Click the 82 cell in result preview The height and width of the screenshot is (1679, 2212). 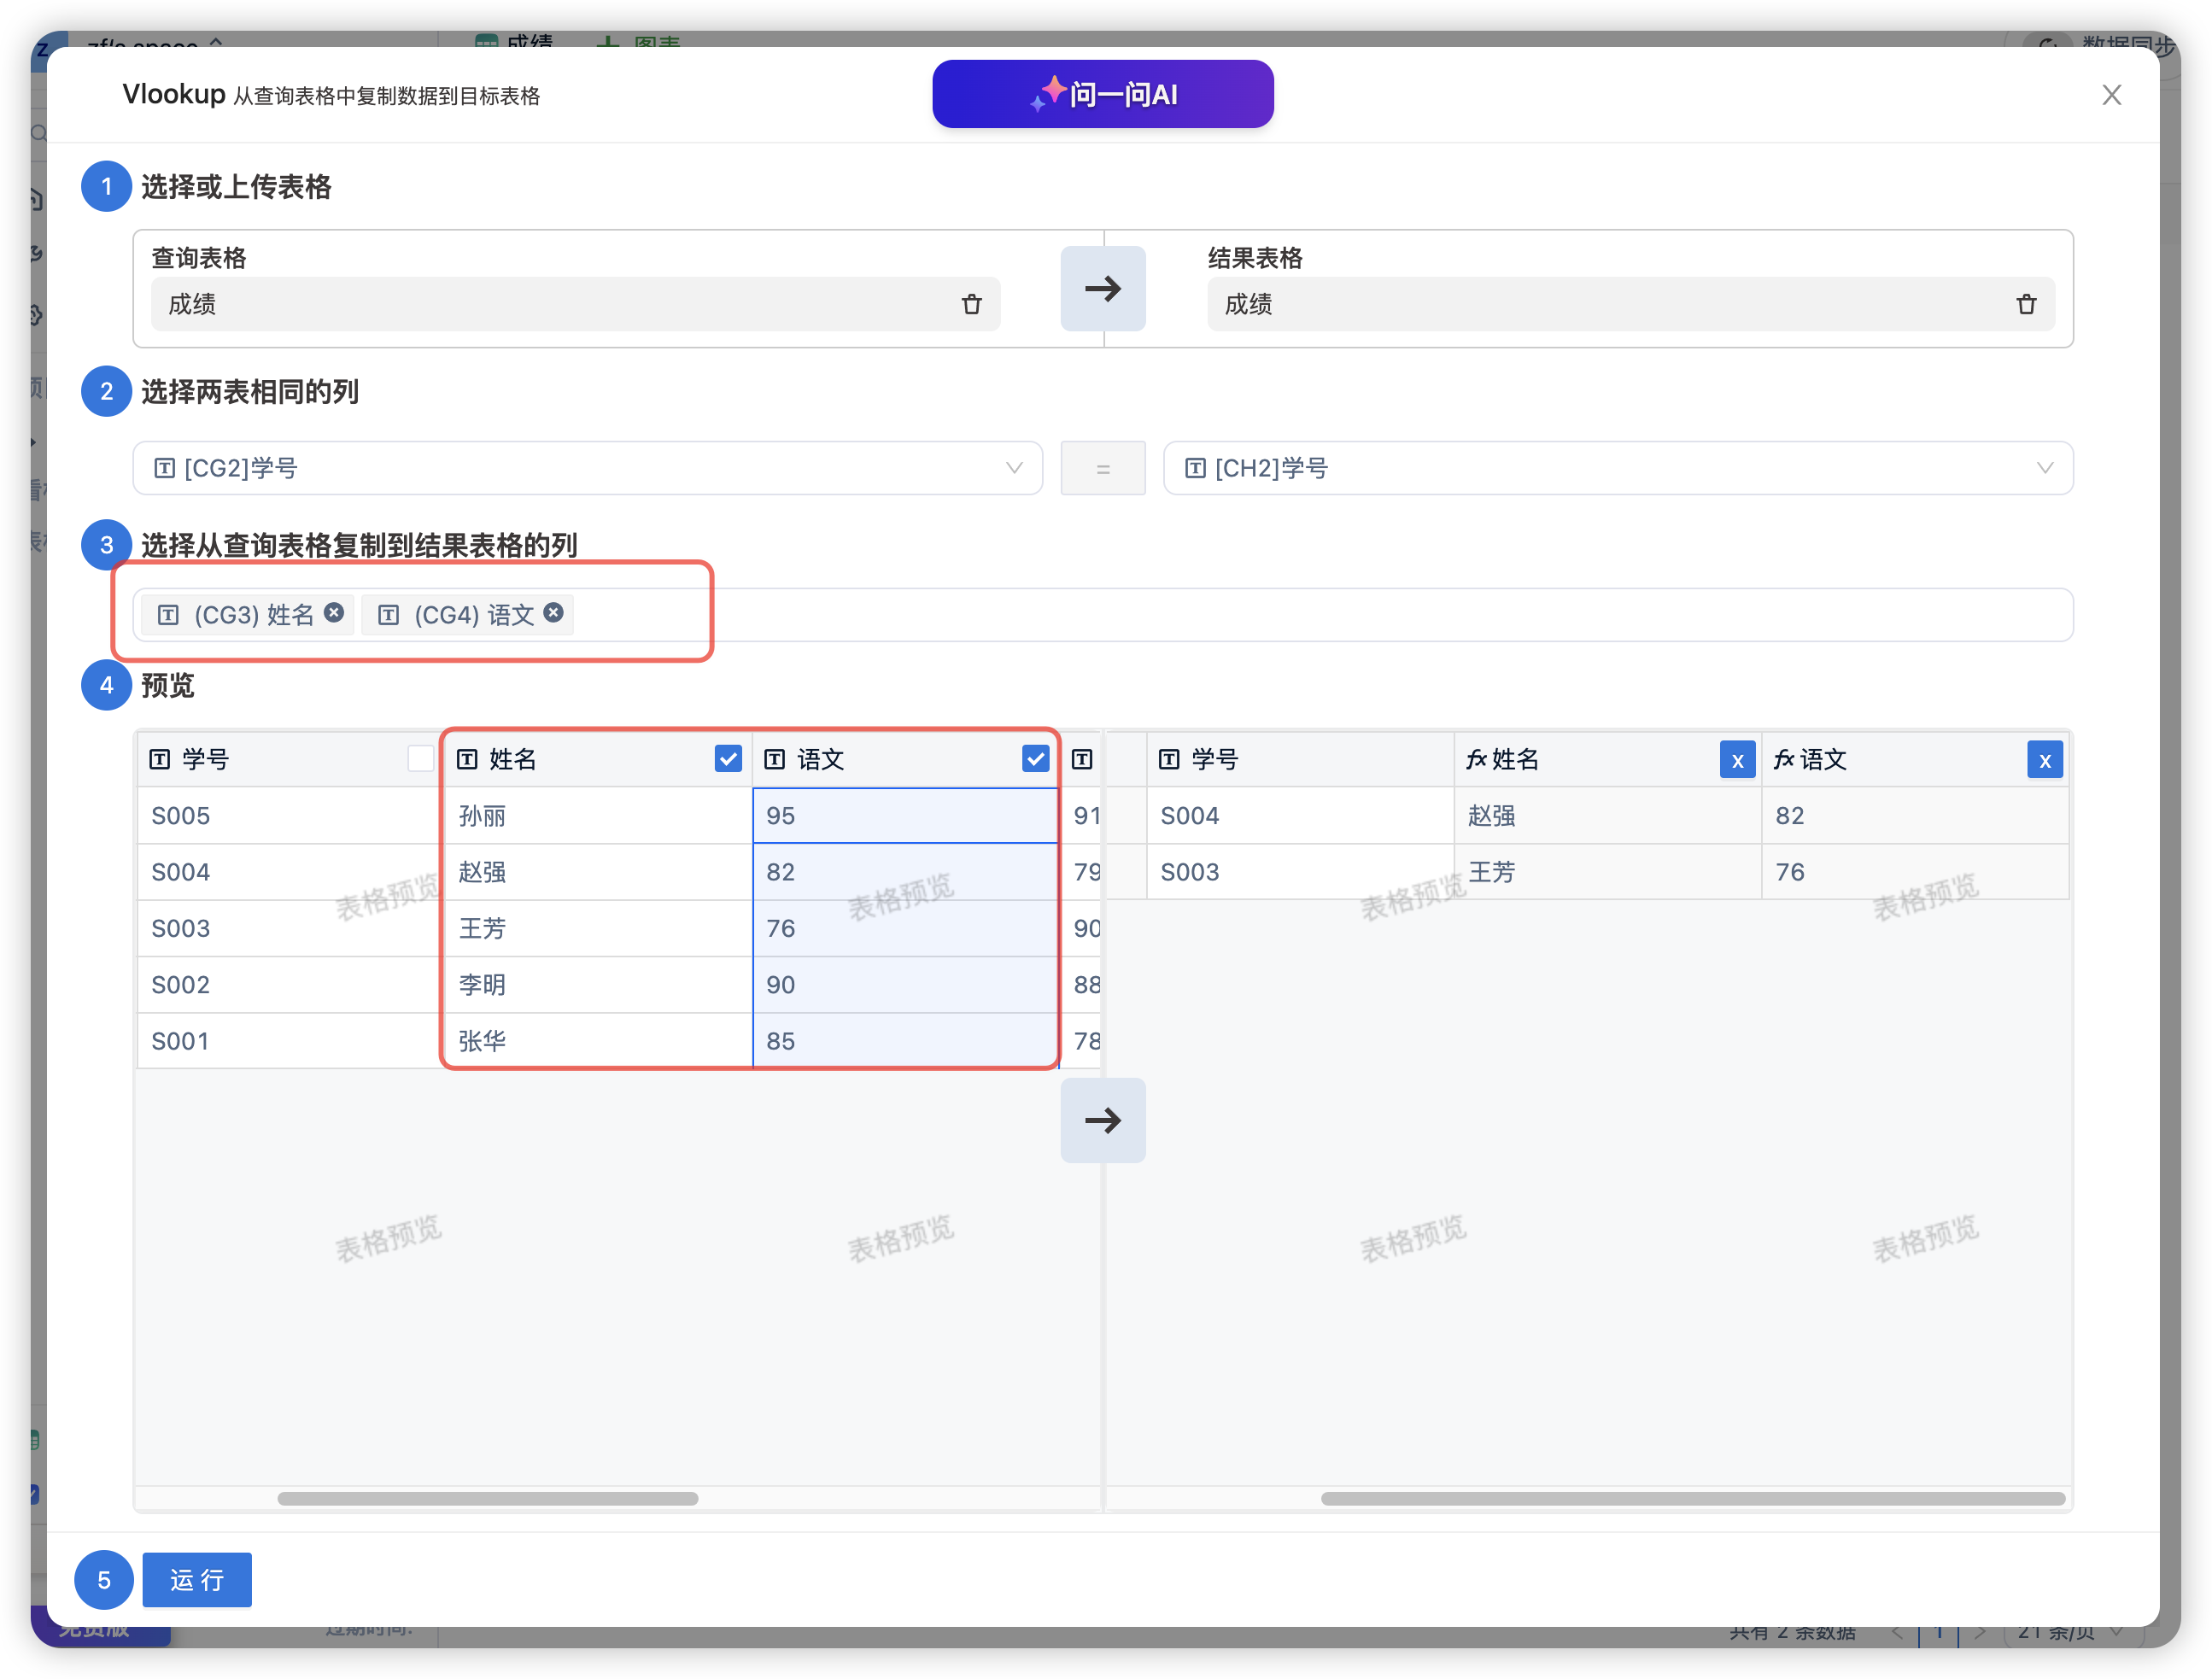click(x=1914, y=816)
